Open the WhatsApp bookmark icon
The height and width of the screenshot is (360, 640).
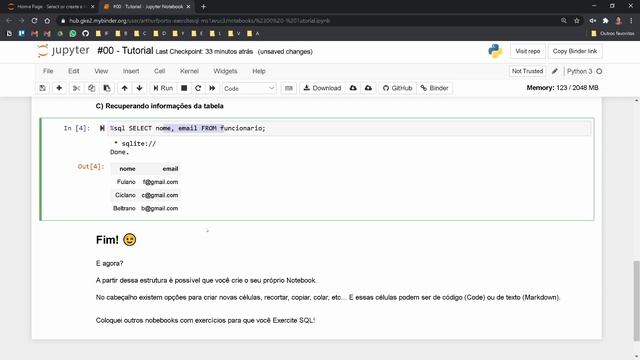(73, 33)
